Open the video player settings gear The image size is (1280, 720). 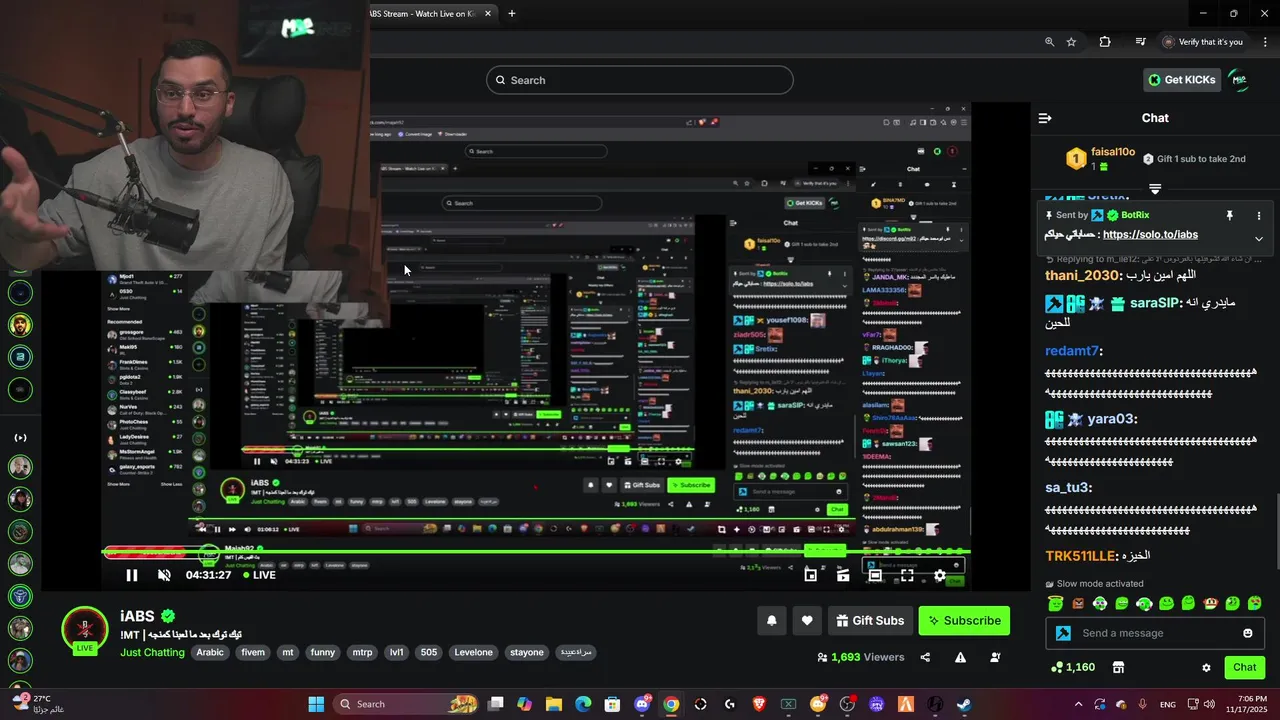pyautogui.click(x=940, y=575)
